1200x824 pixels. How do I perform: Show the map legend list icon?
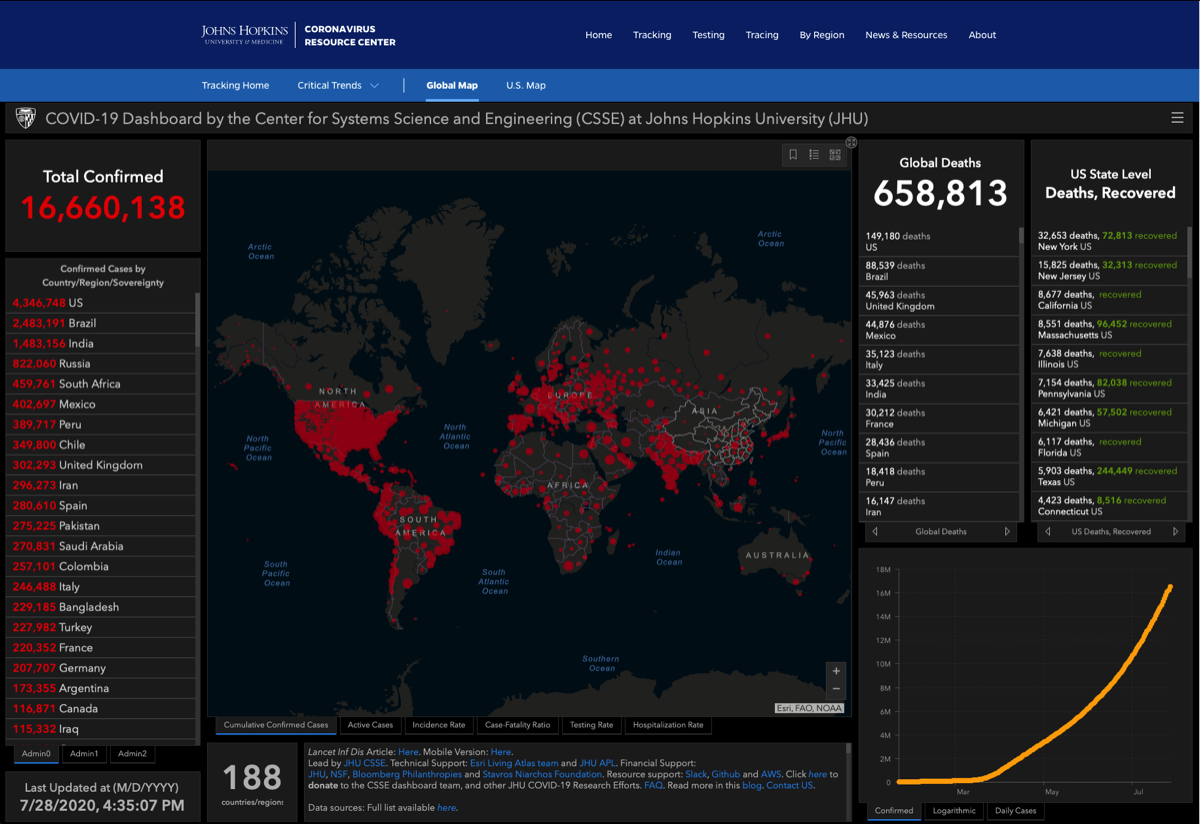[814, 155]
